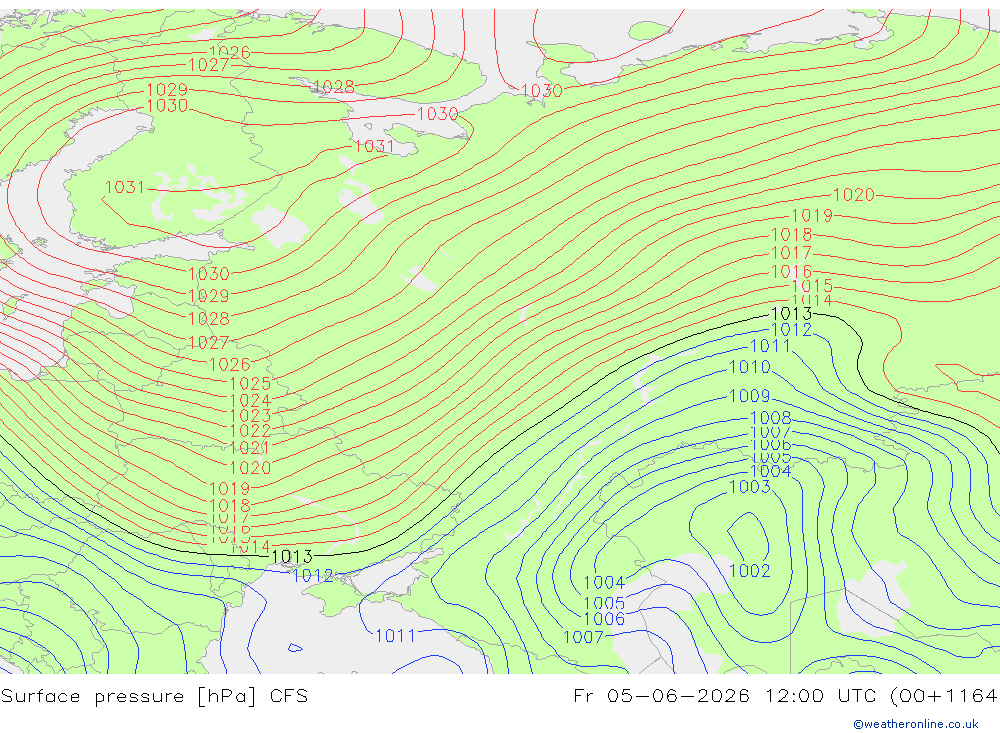This screenshot has height=733, width=1000.
Task: Click the '(00+1164' forecast offset text
Action: [944, 695]
